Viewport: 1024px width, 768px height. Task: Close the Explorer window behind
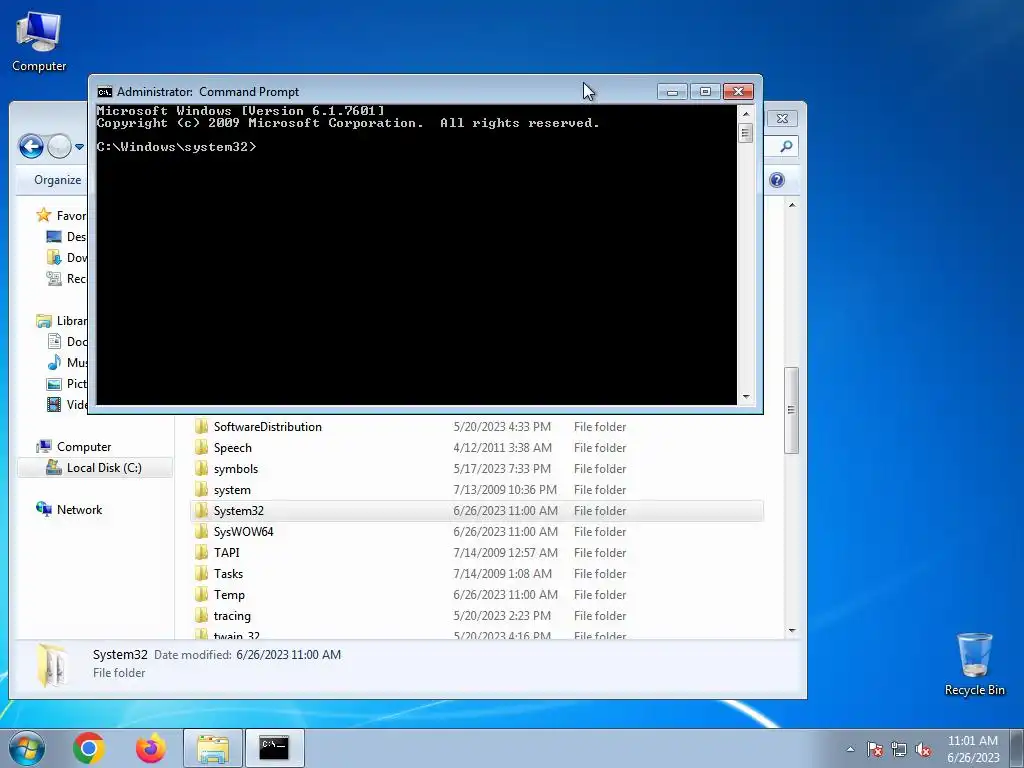782,118
